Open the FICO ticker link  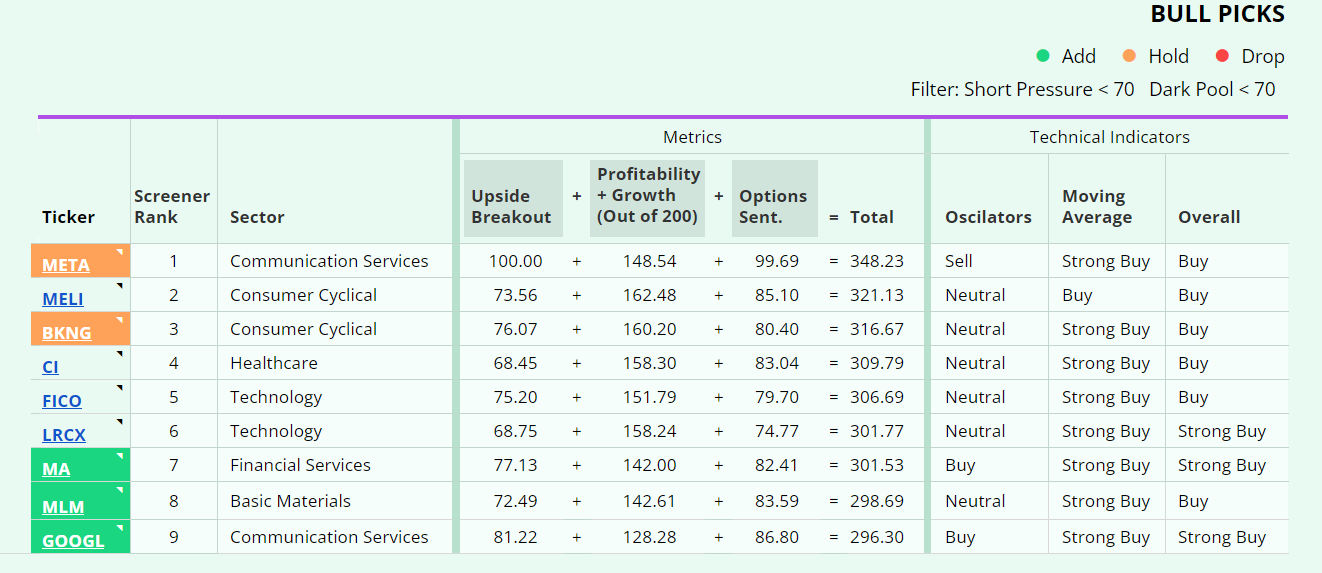coord(62,401)
